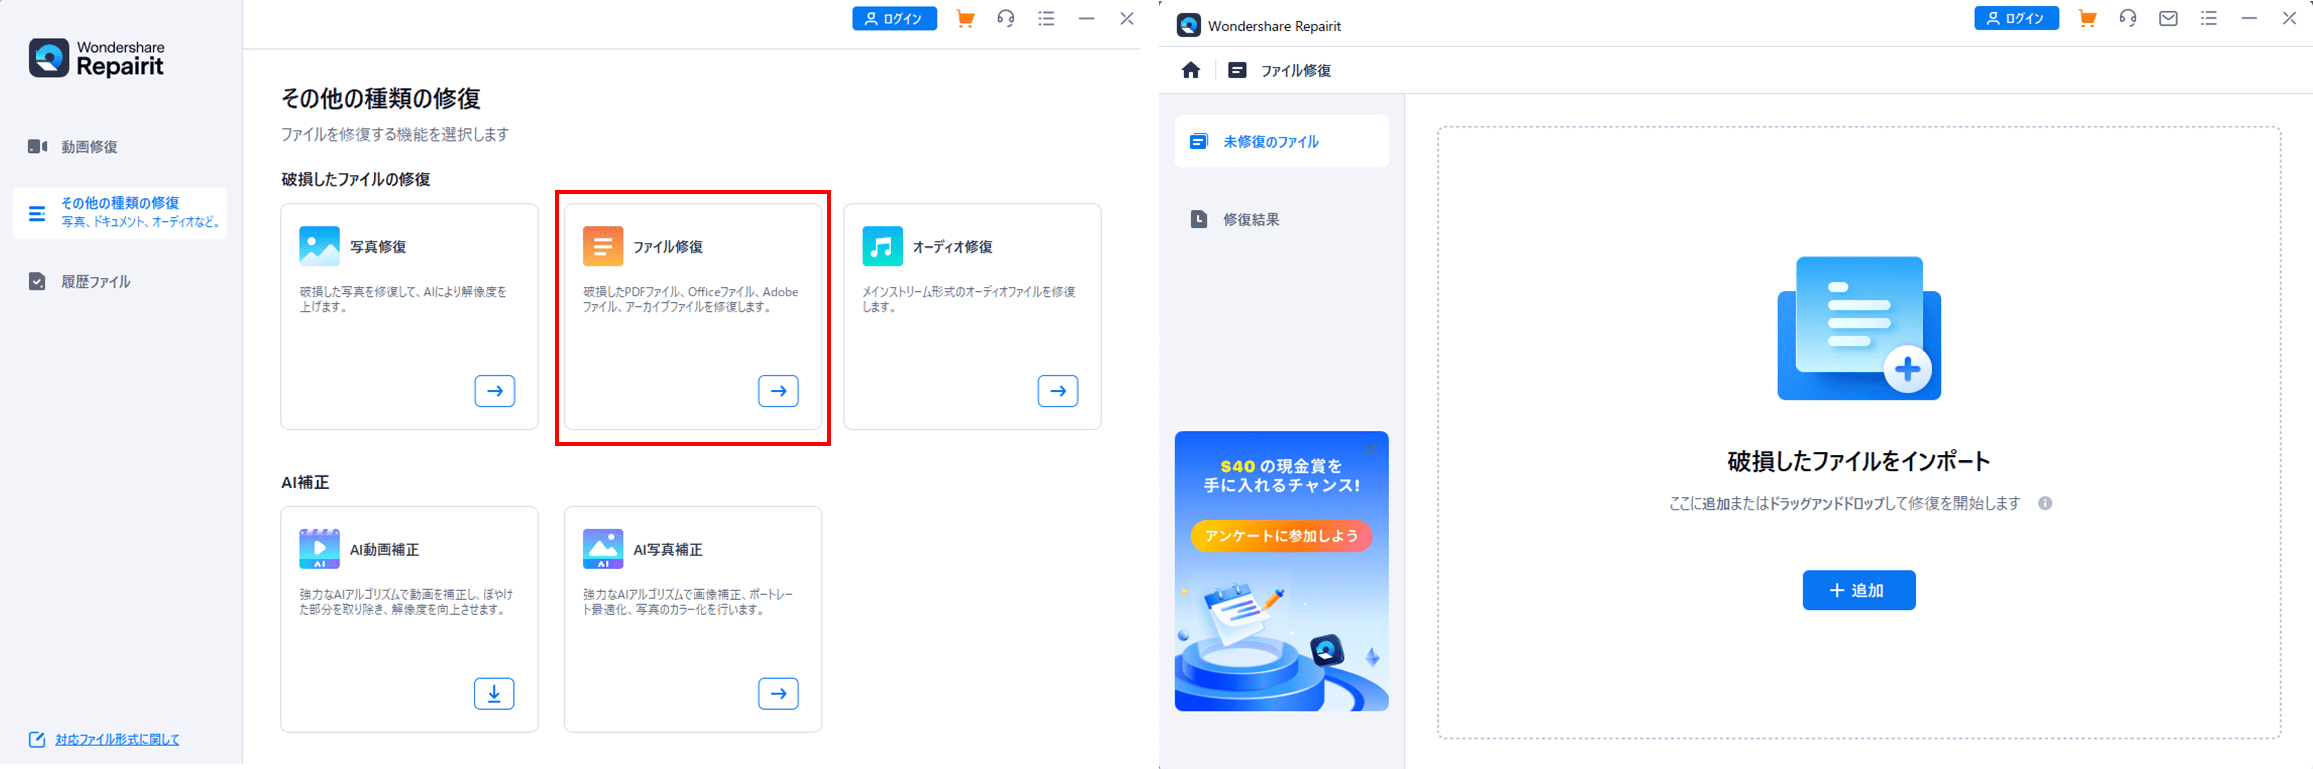Click the arrow button on オーディオ修復 card
The height and width of the screenshot is (769, 2313).
click(1058, 391)
